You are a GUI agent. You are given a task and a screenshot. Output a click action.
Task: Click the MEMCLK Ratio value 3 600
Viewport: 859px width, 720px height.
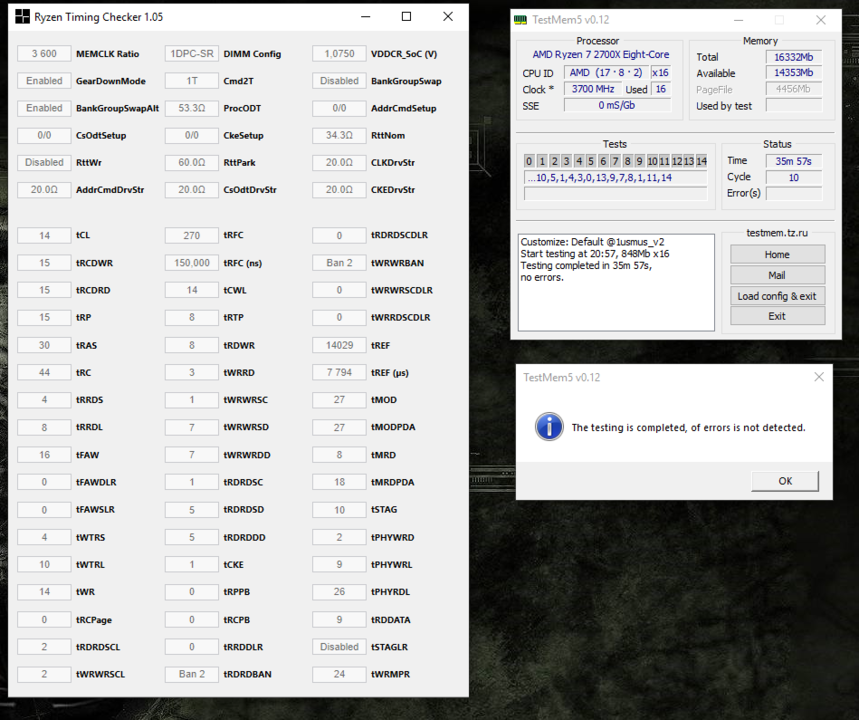pyautogui.click(x=44, y=54)
